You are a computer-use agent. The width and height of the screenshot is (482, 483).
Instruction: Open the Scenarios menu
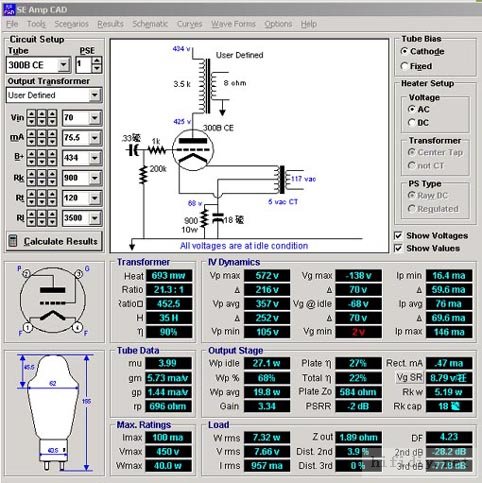click(x=71, y=24)
